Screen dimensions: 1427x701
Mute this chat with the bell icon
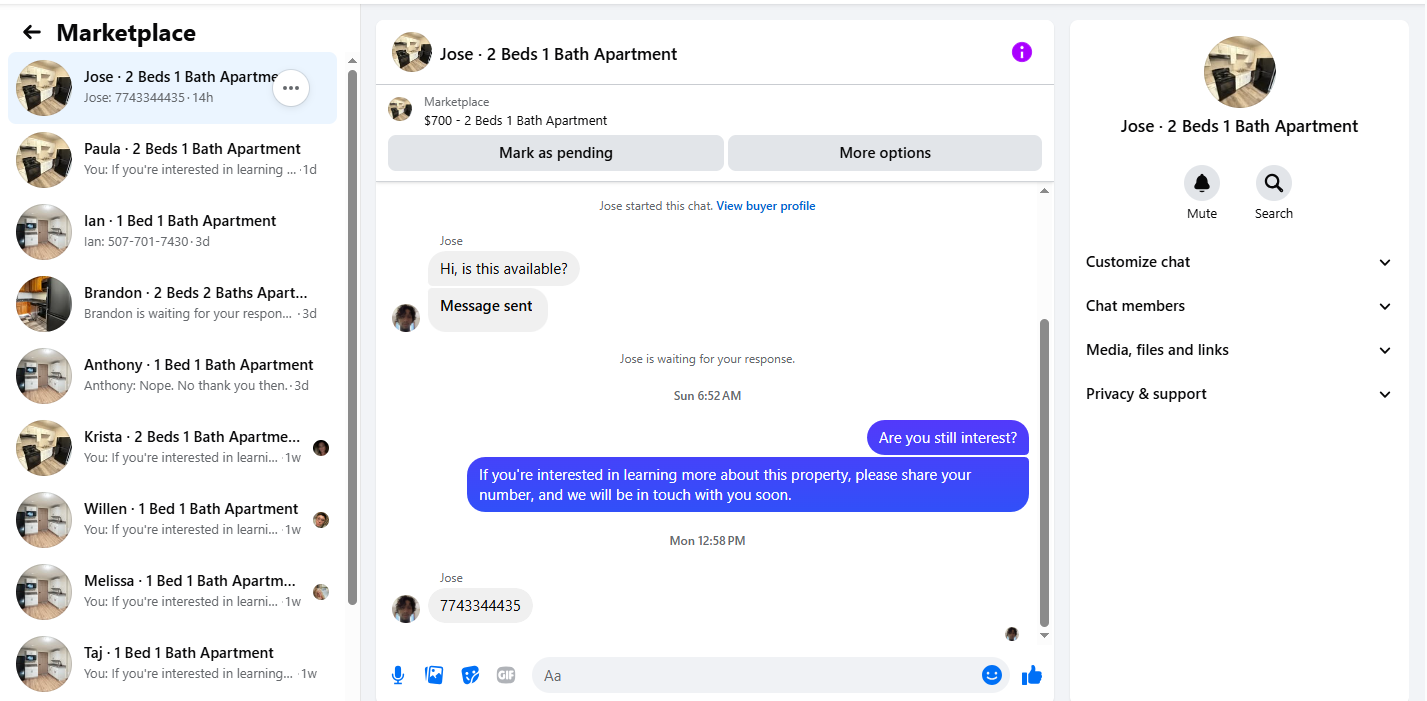pyautogui.click(x=1202, y=183)
